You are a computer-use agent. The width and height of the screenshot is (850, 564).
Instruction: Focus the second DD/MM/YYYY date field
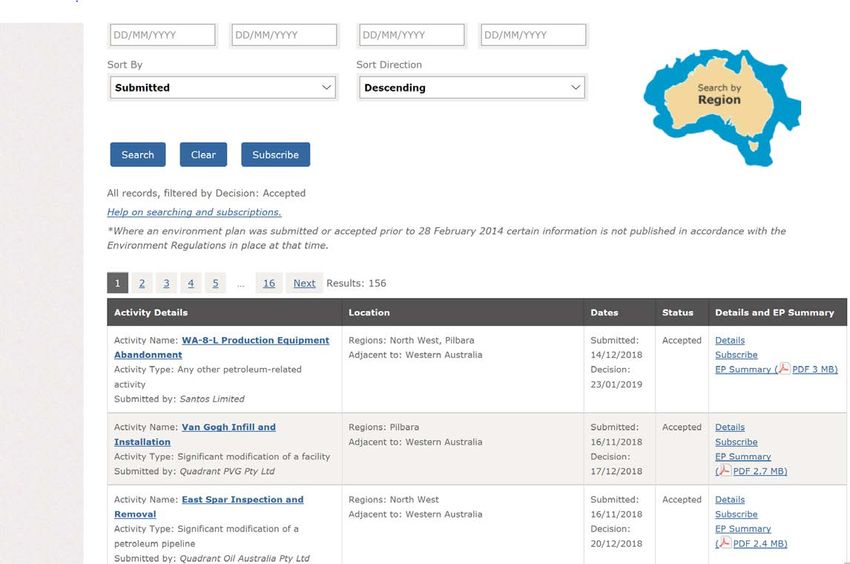click(x=284, y=35)
